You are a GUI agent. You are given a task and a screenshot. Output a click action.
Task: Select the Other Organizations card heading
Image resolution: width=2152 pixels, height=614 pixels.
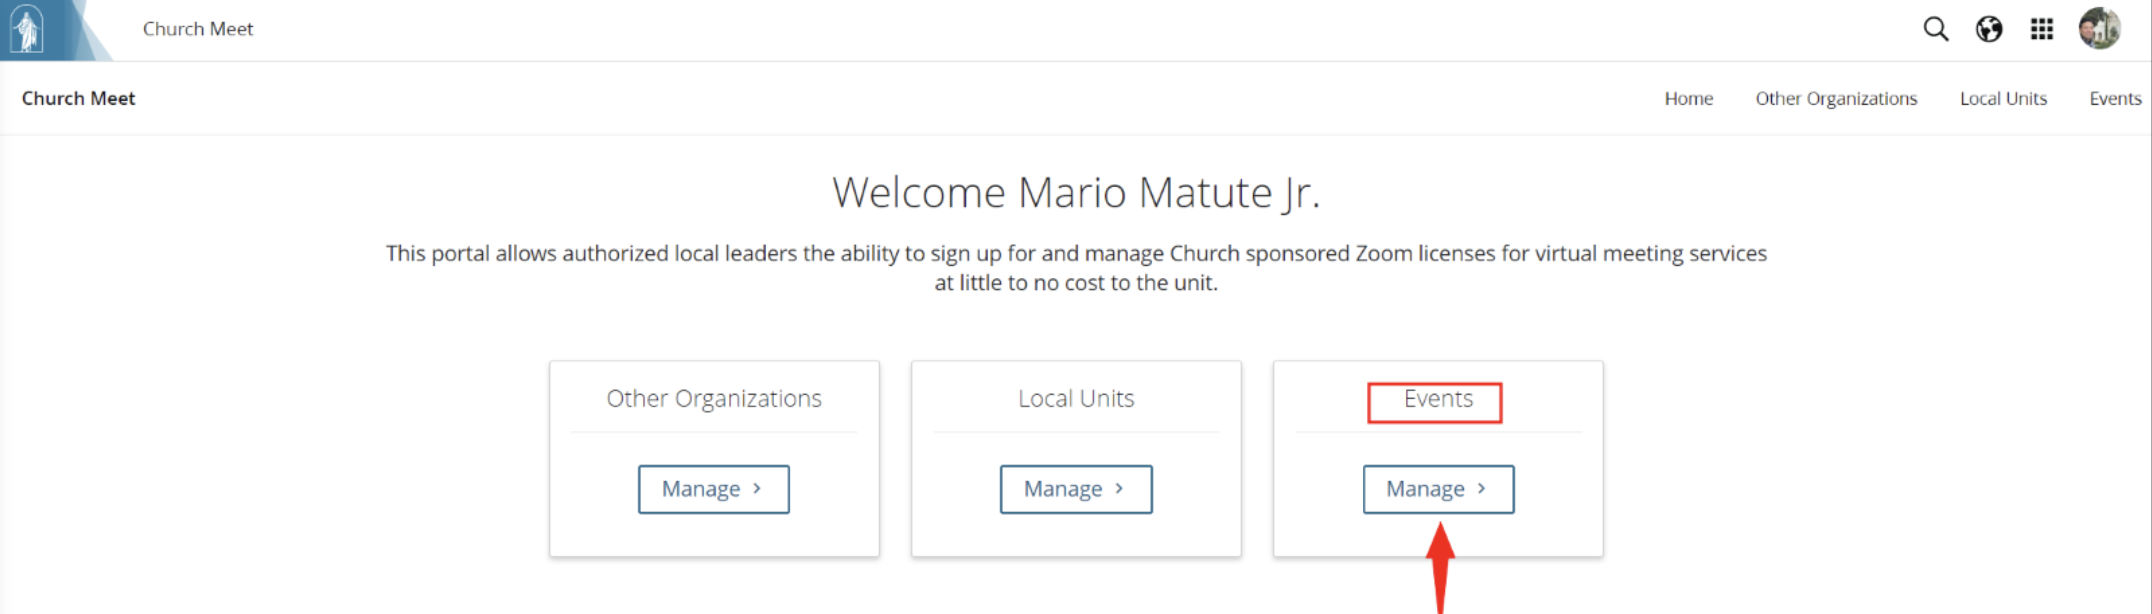point(714,398)
